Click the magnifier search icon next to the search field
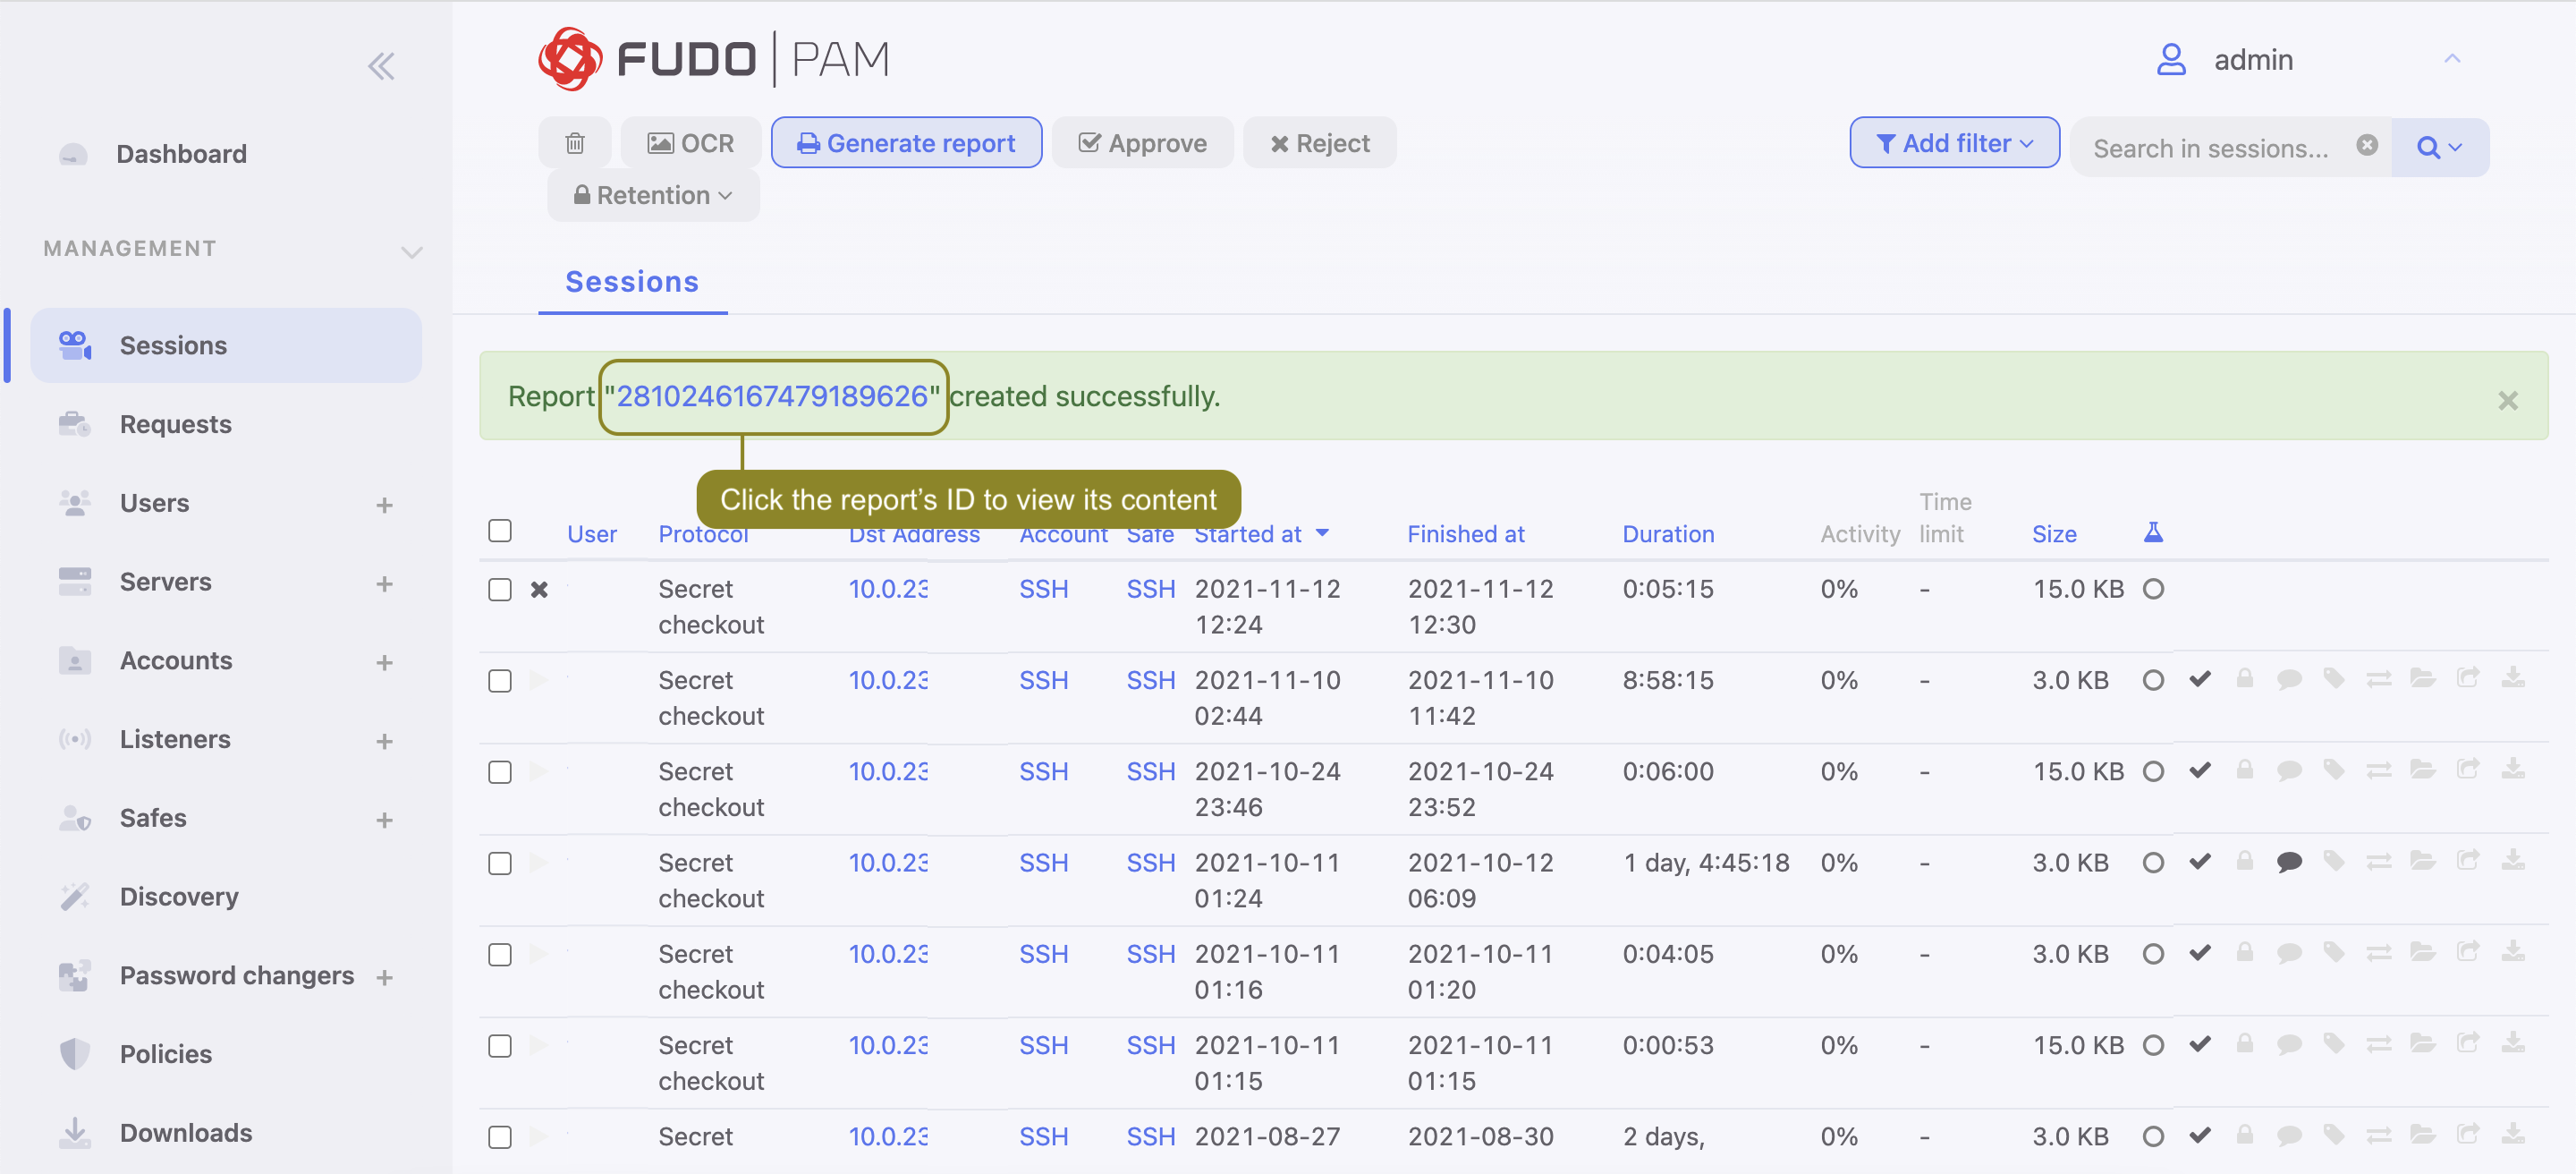The width and height of the screenshot is (2576, 1174). 2431,147
